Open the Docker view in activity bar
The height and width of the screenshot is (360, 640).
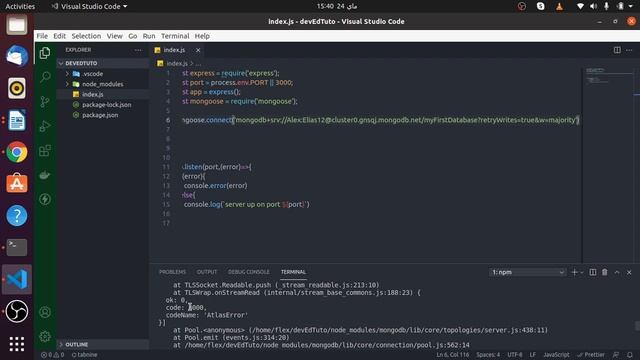[45, 175]
